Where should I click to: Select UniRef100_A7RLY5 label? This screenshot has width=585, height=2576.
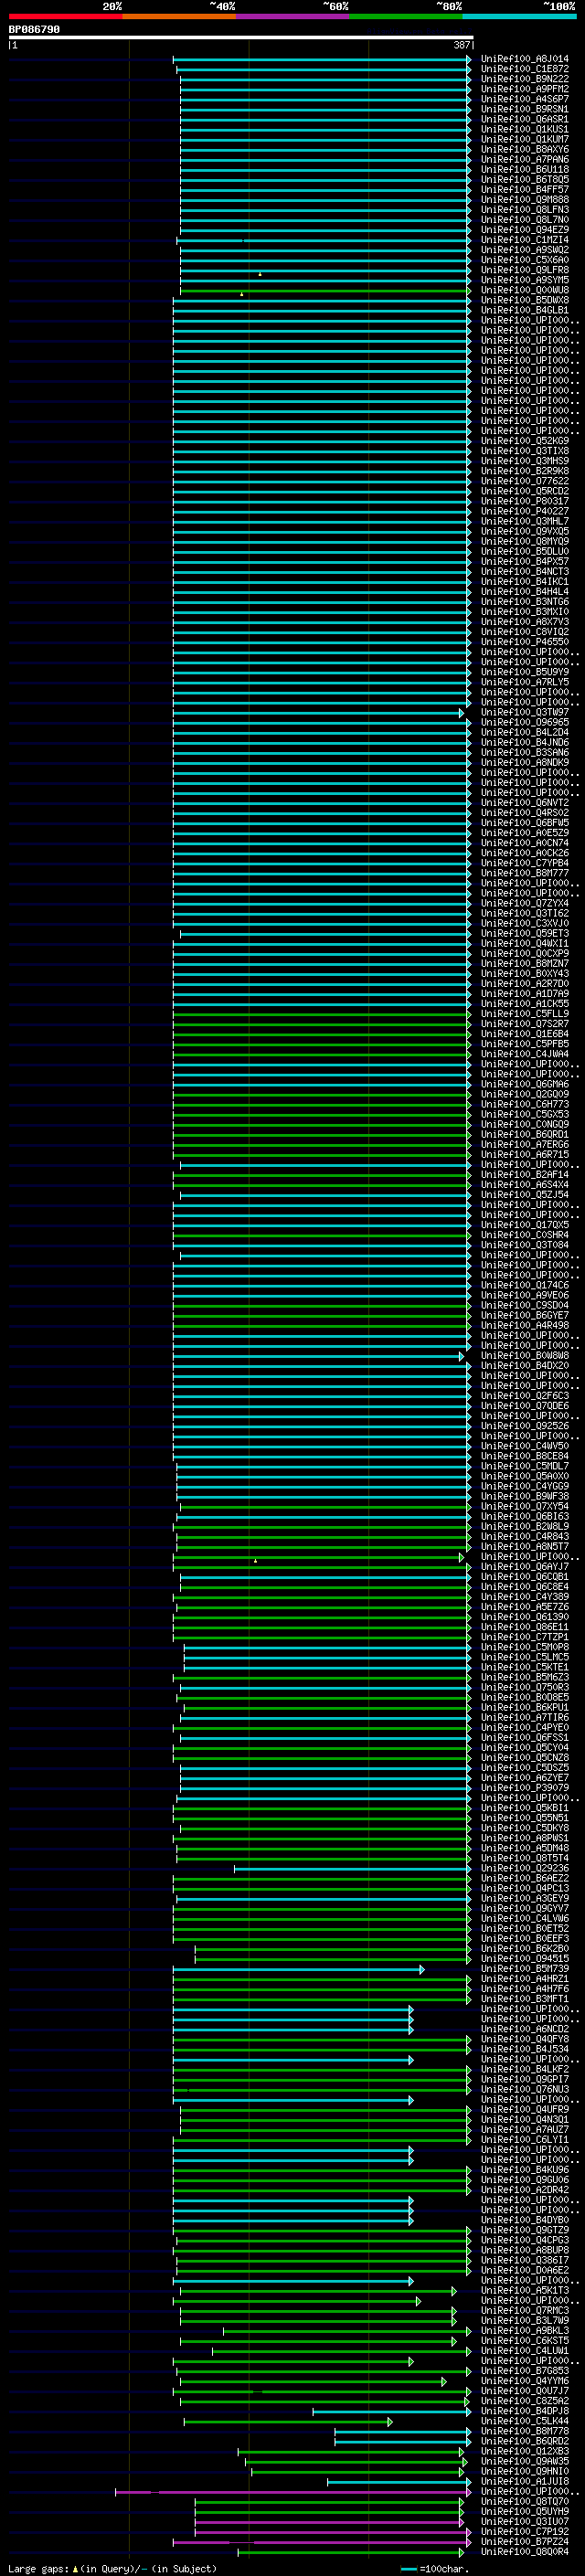[x=525, y=682]
